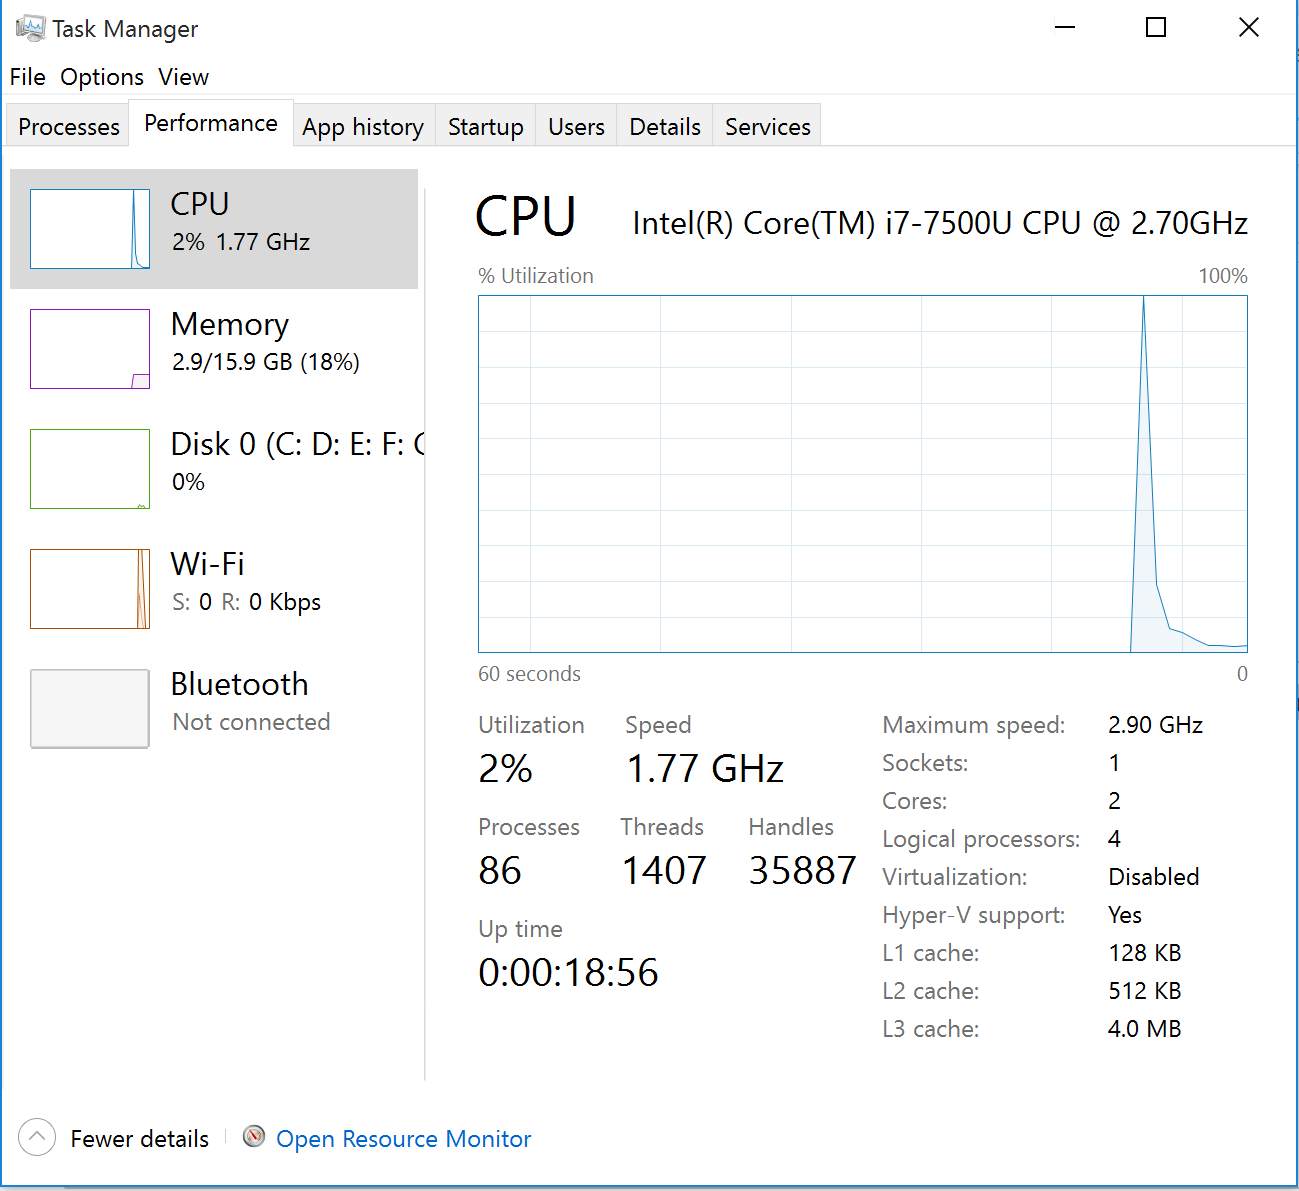The height and width of the screenshot is (1191, 1299).
Task: Click the Task Manager title bar icon
Action: [x=30, y=27]
